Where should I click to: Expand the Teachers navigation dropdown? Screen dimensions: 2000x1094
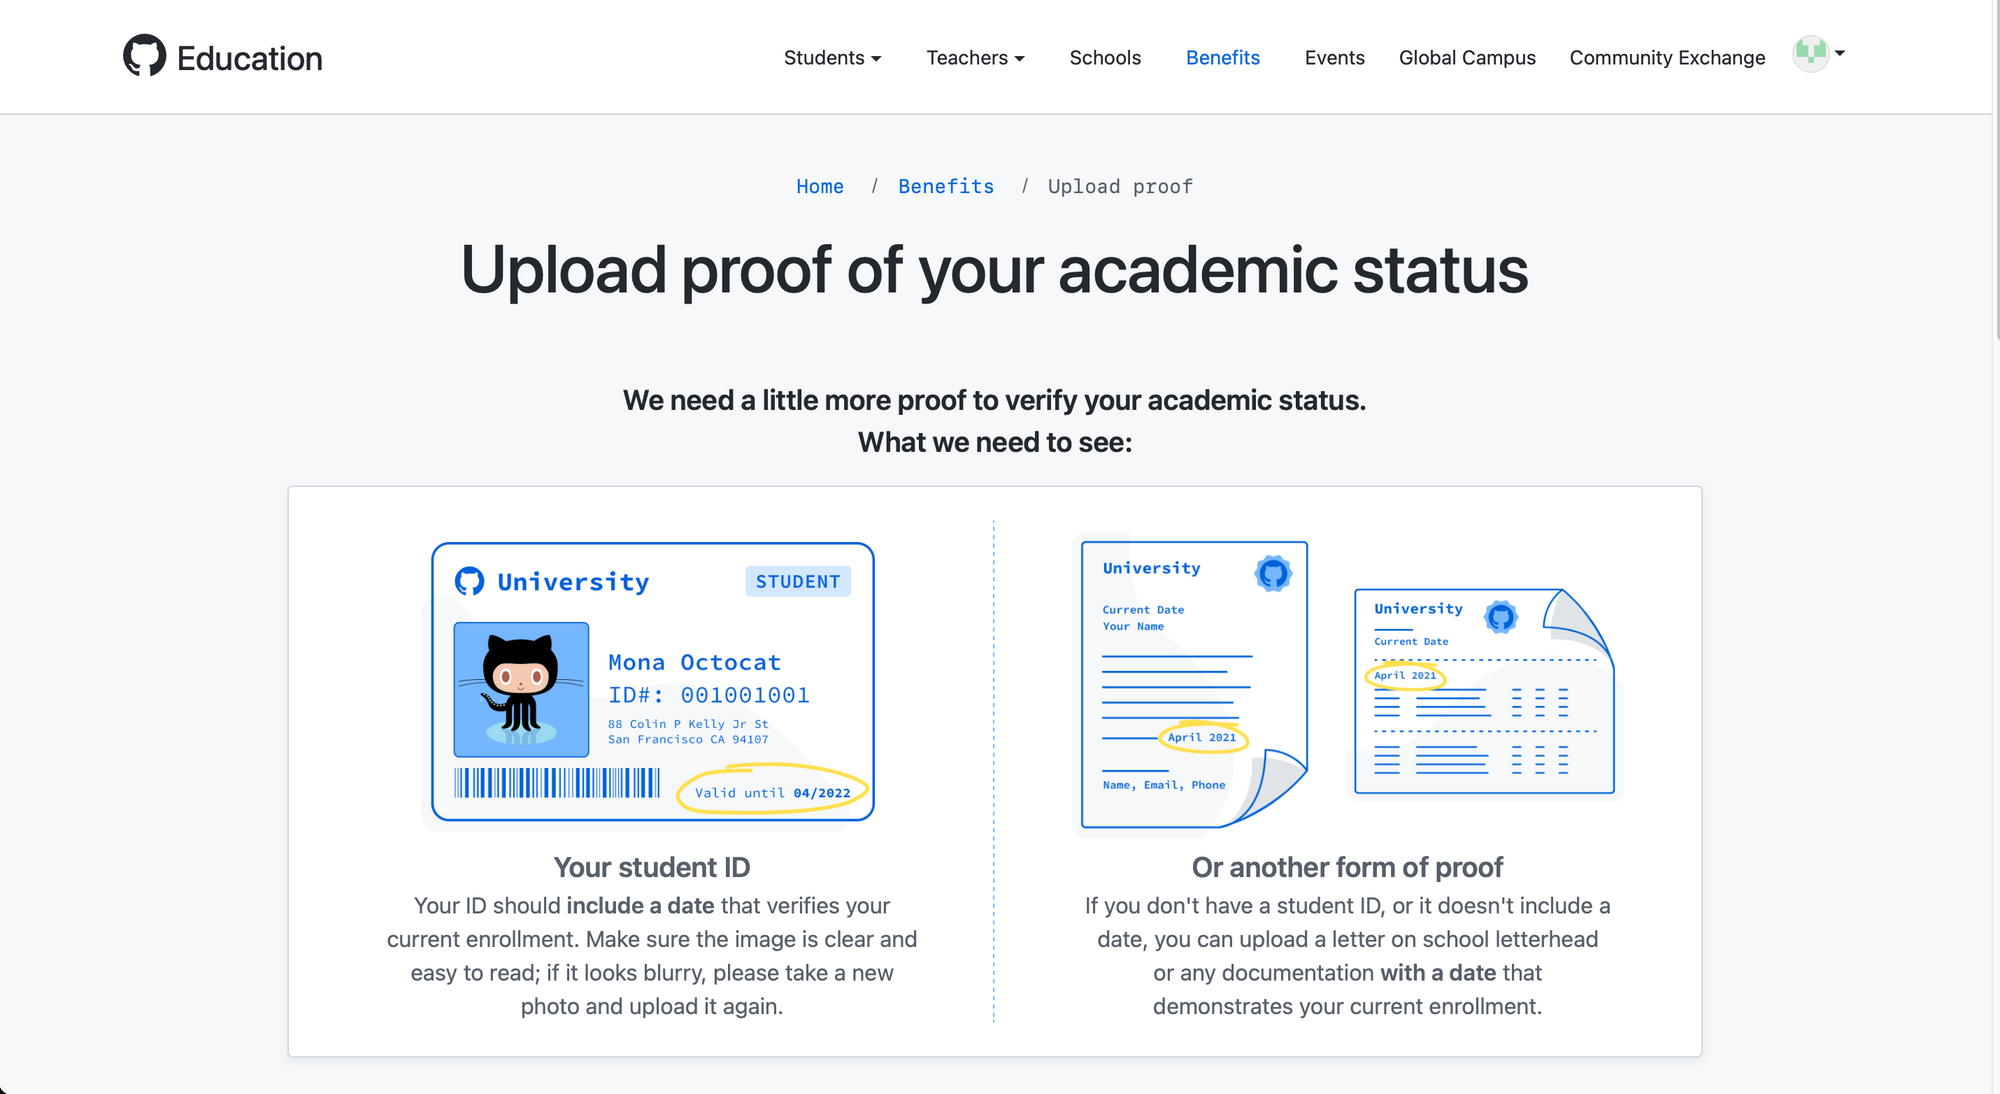(975, 57)
